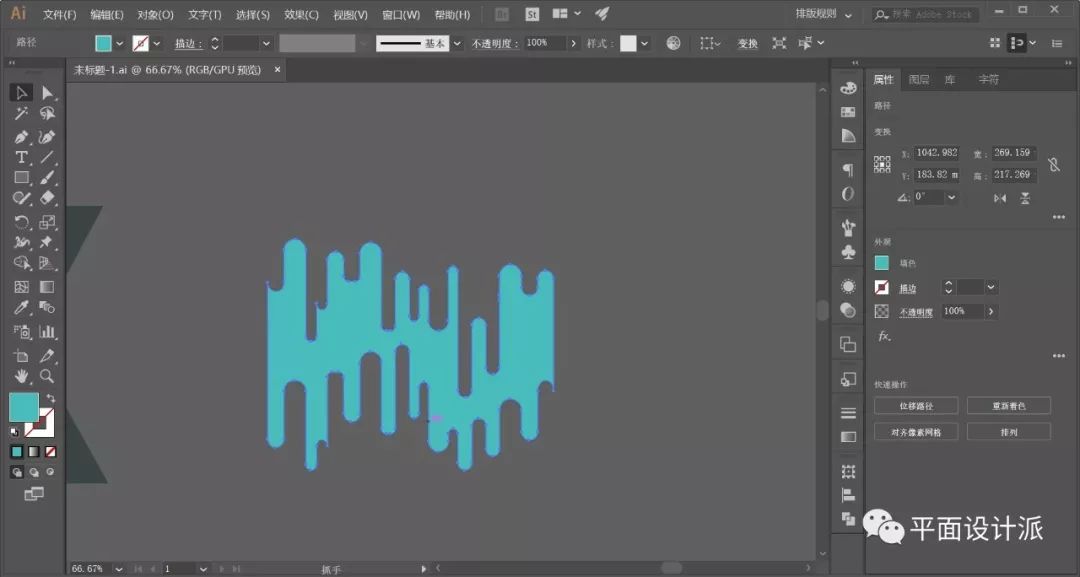Swap fill and stroke colors
Viewport: 1080px width, 577px height.
pos(50,398)
